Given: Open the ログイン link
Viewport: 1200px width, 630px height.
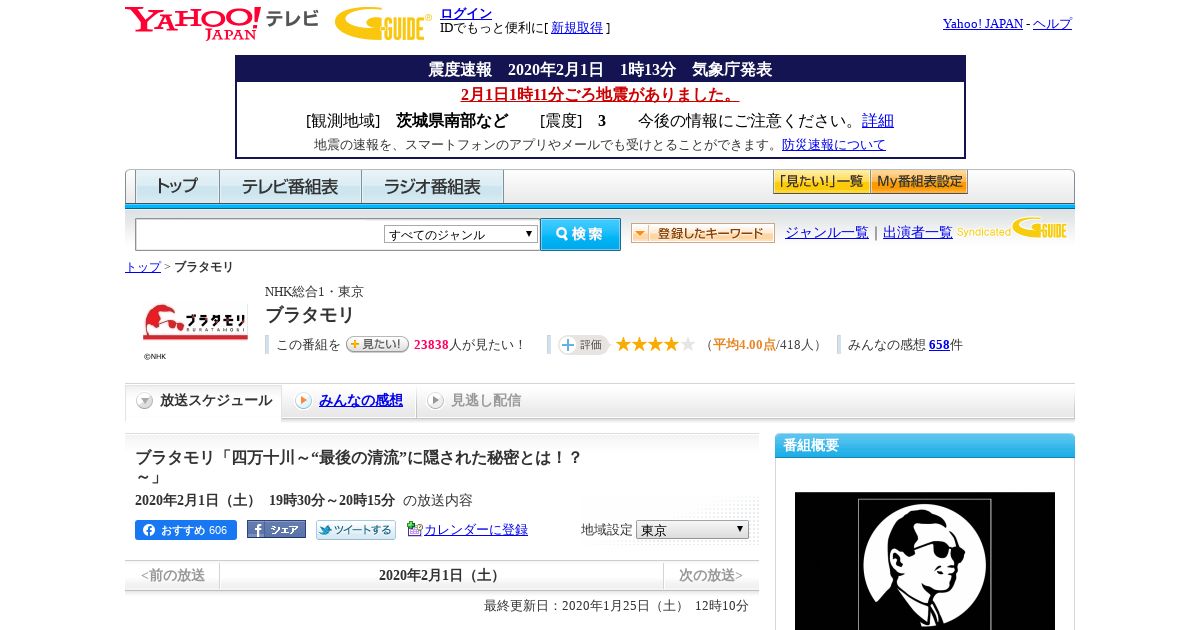Looking at the screenshot, I should pyautogui.click(x=466, y=13).
